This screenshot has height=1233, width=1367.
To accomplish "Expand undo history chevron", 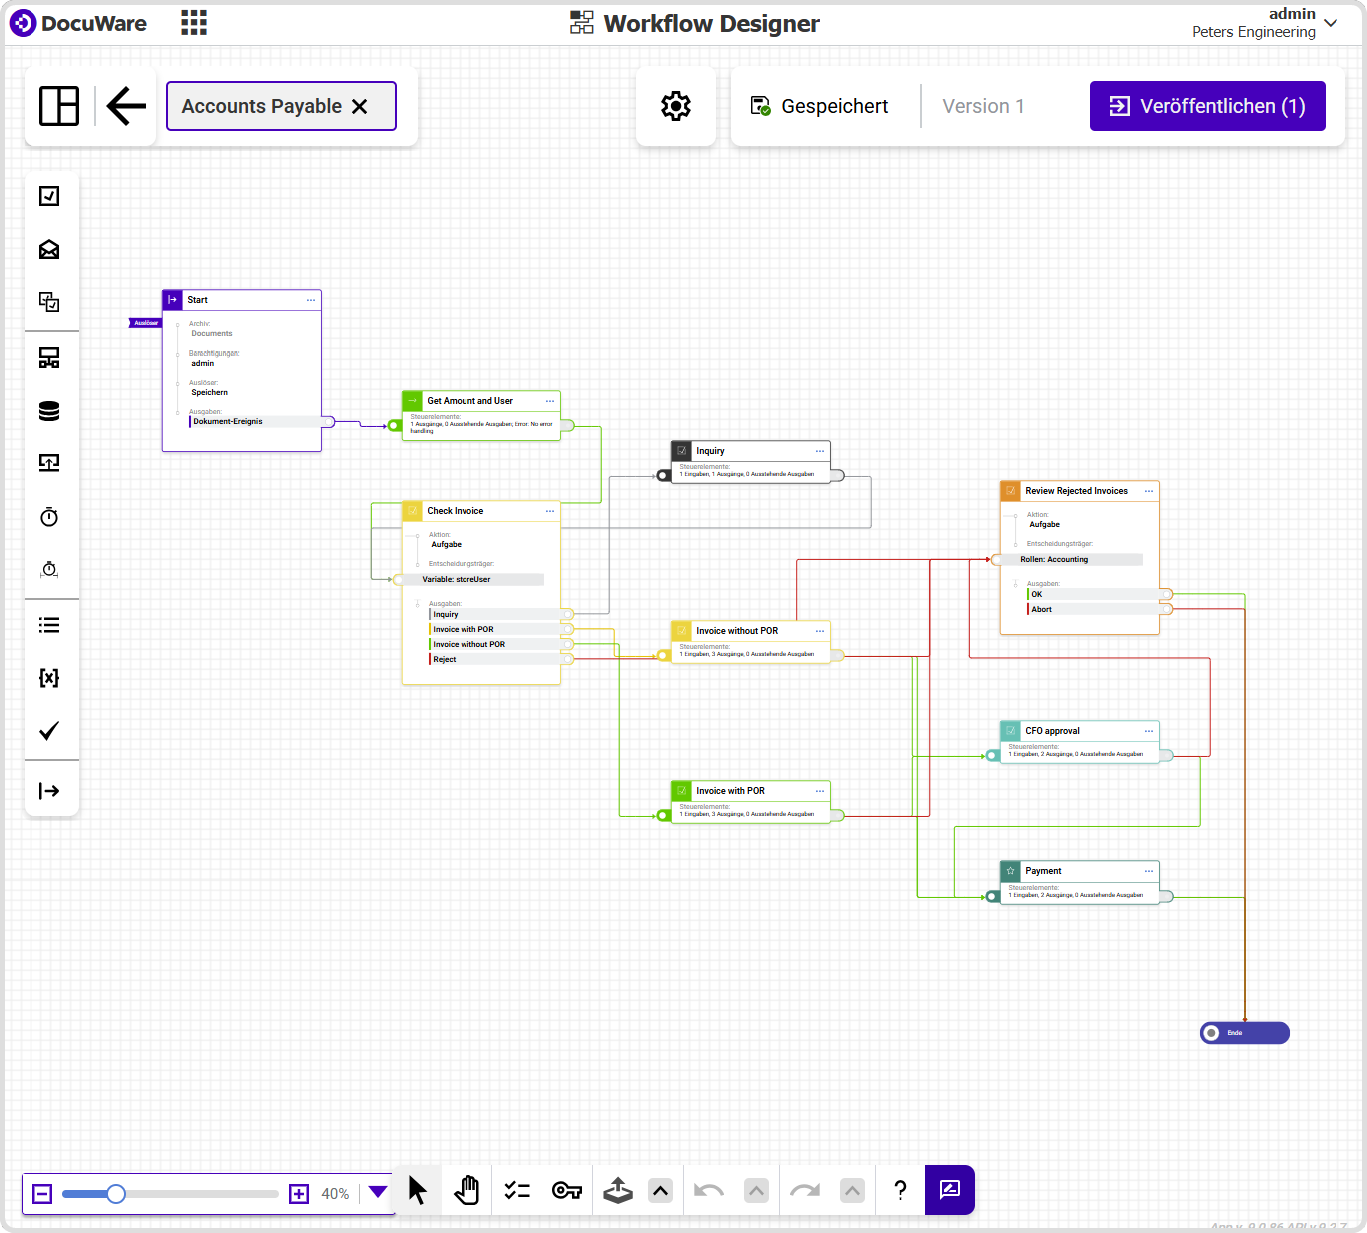I will (x=757, y=1191).
